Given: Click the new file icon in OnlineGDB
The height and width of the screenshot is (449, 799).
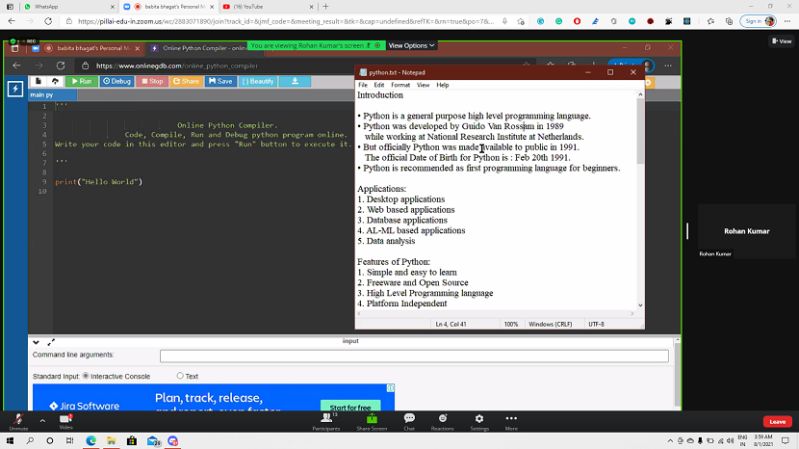Looking at the screenshot, I should pyautogui.click(x=38, y=81).
